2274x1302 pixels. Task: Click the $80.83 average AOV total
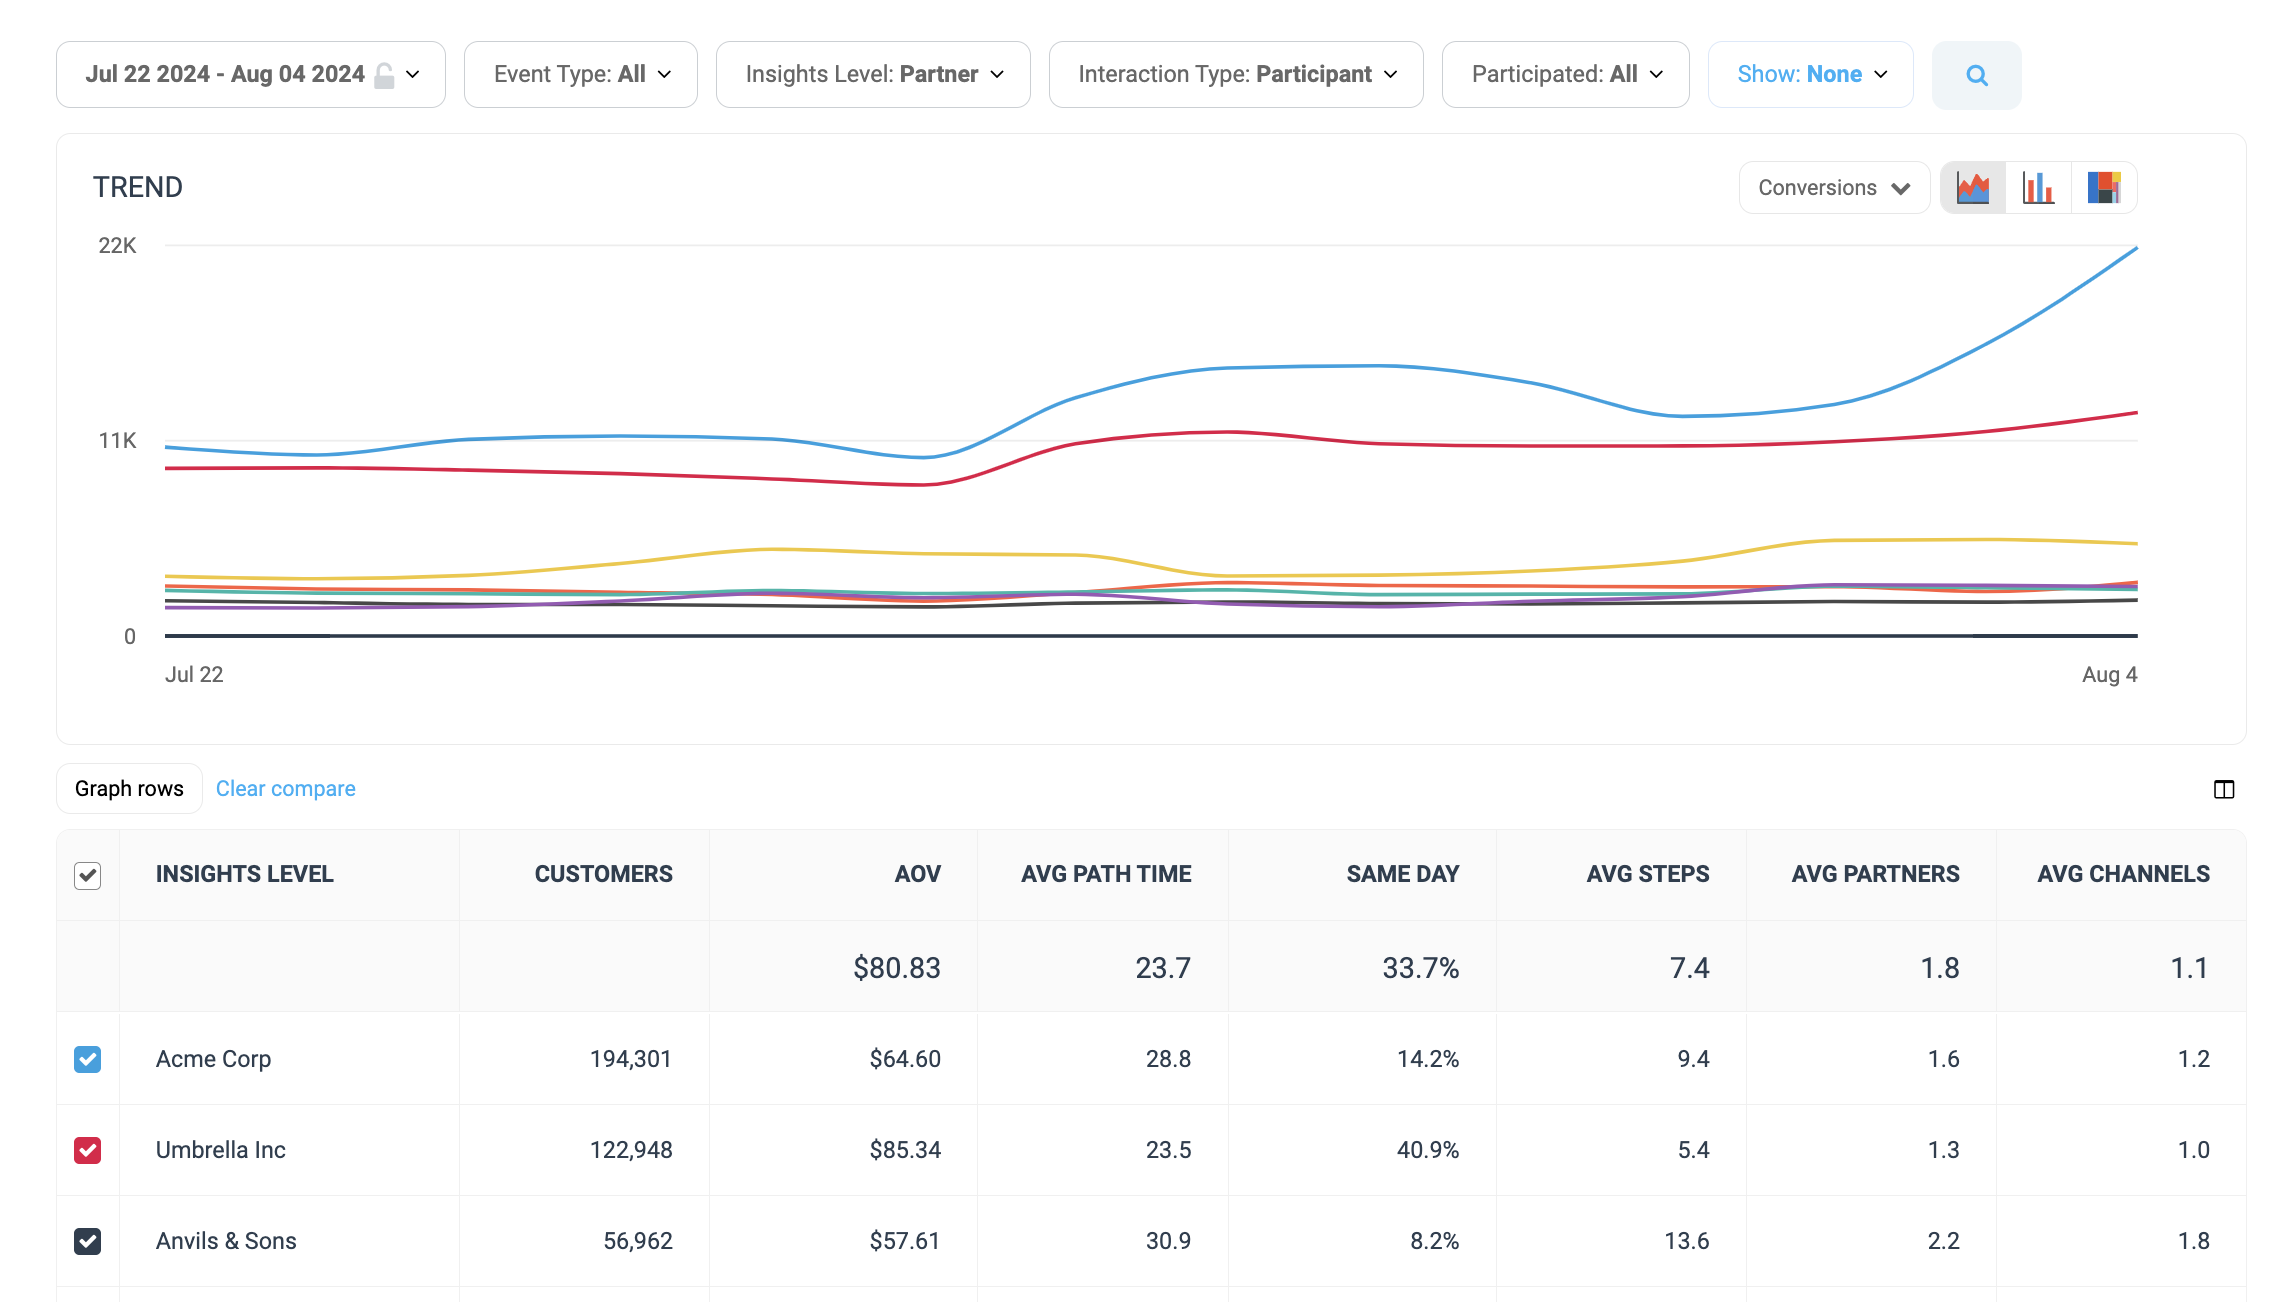click(x=897, y=968)
